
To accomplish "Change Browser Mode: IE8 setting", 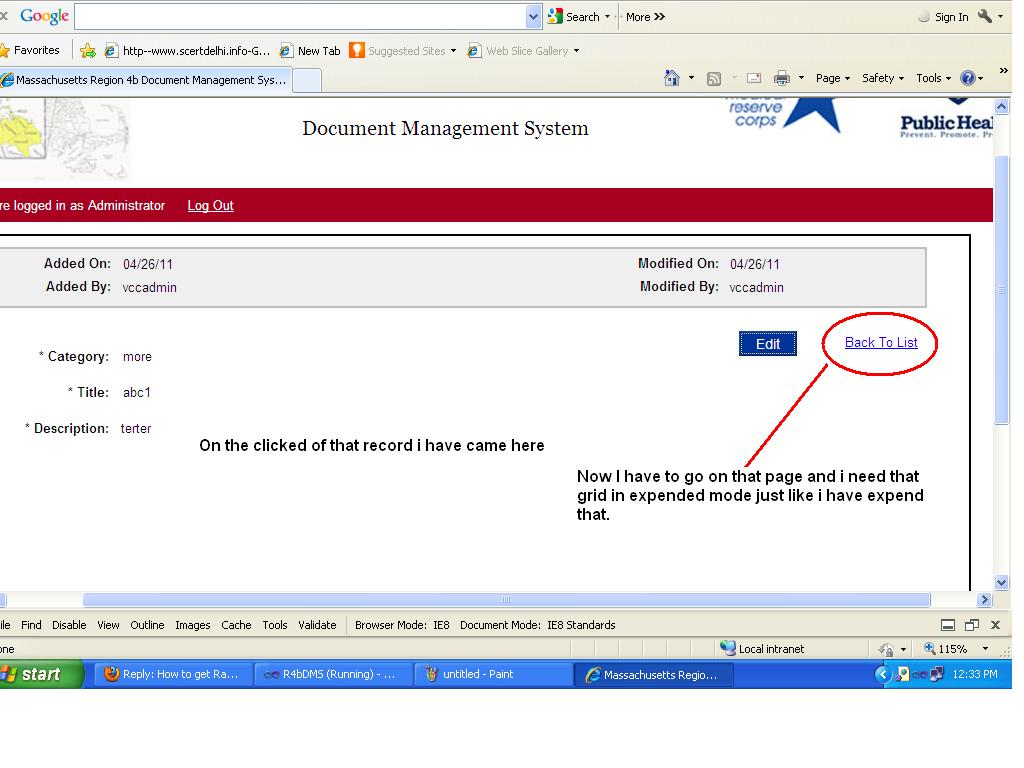I will pos(402,625).
